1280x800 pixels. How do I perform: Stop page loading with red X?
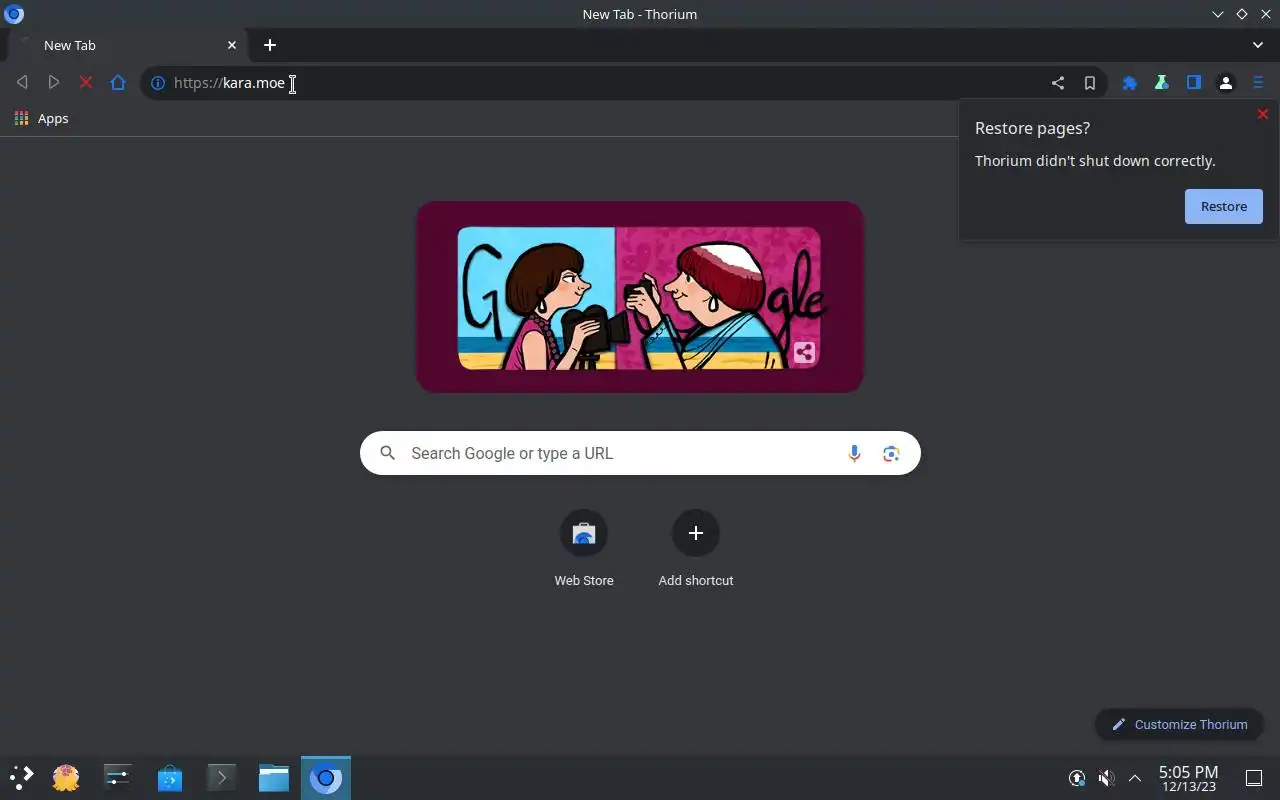click(86, 83)
